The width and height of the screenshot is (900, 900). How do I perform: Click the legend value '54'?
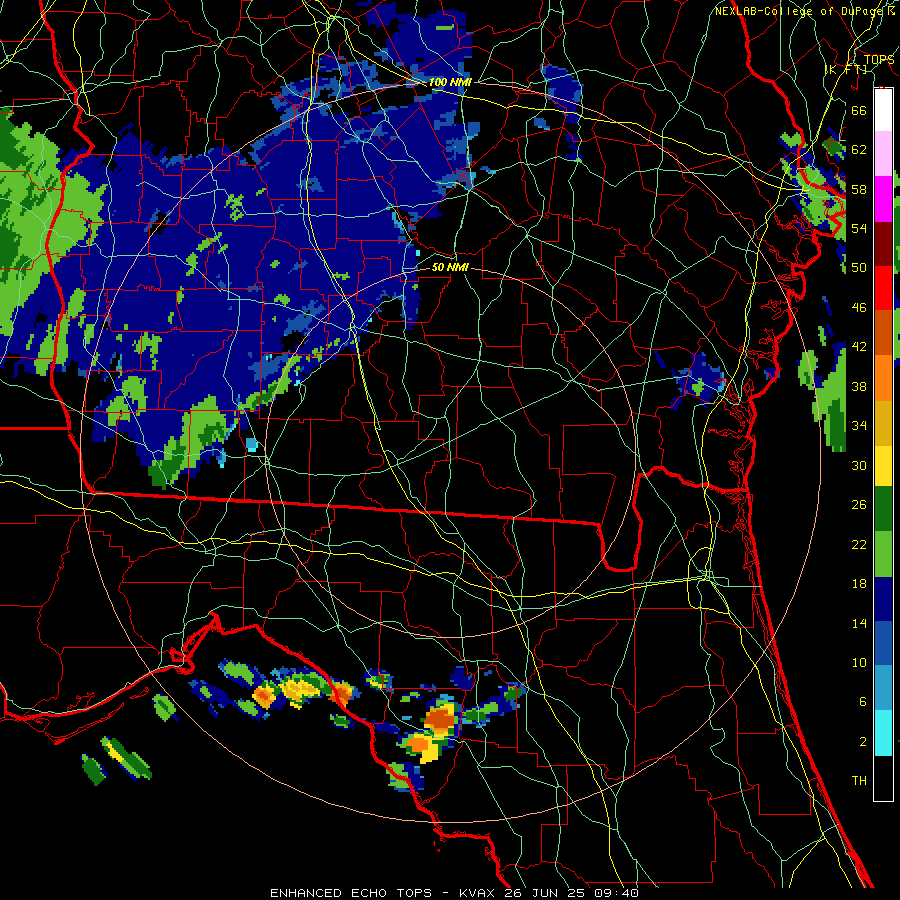859,228
